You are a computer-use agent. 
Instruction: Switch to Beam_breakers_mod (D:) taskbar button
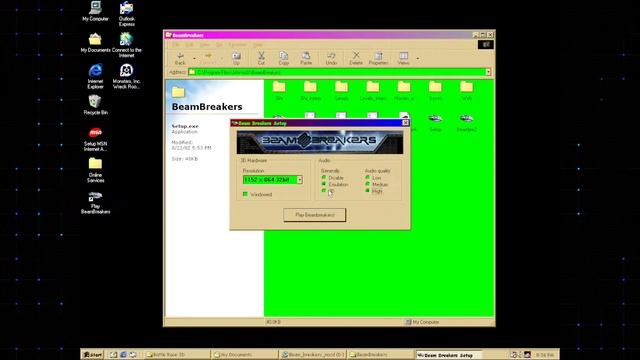tap(313, 355)
